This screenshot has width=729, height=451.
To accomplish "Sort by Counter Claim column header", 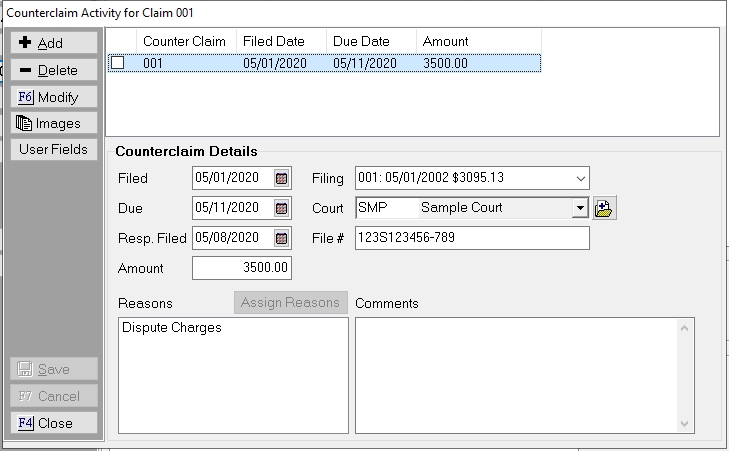I will [184, 41].
